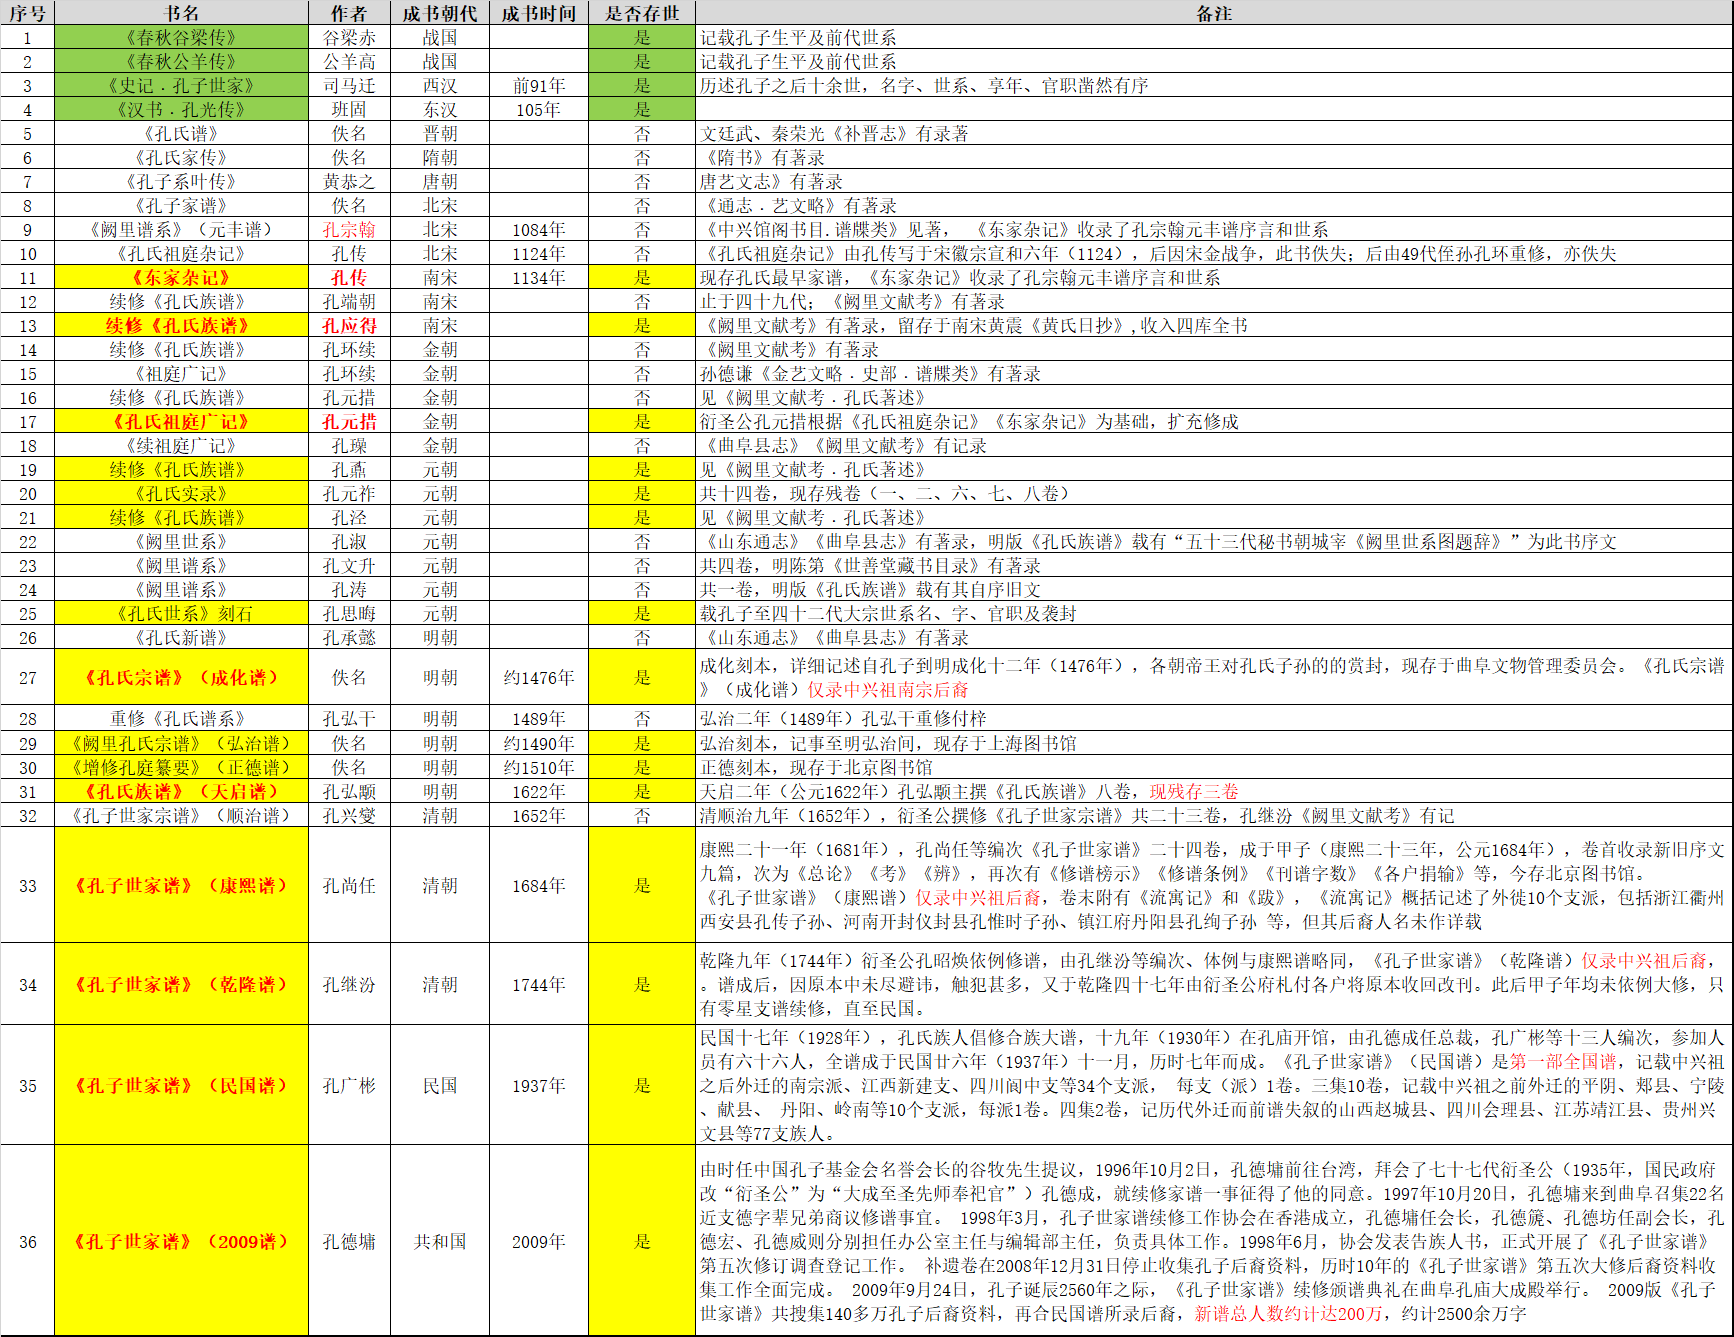This screenshot has width=1734, height=1337.
Task: Click the author cell 孔继汾
Action: point(349,985)
